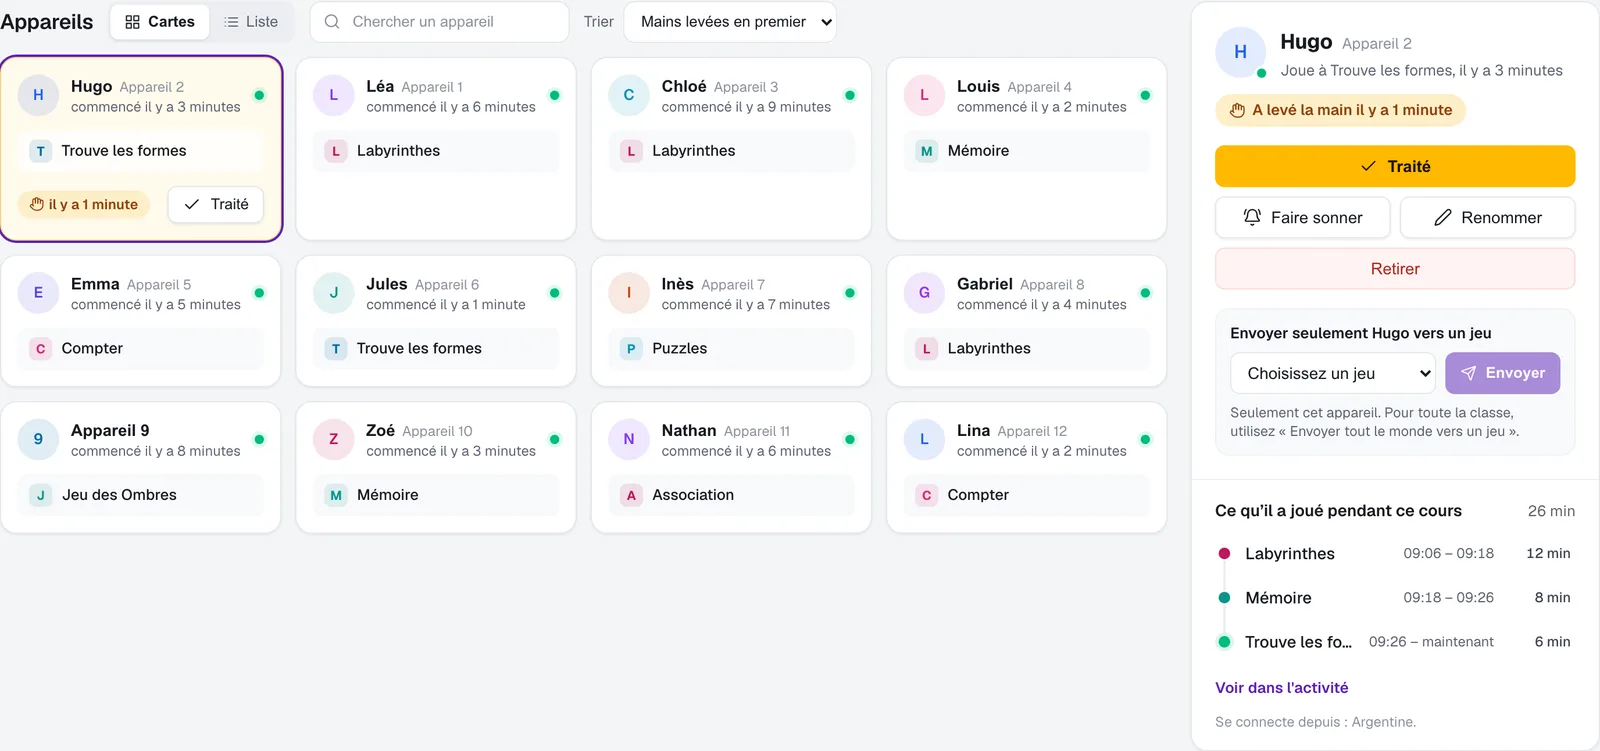The height and width of the screenshot is (751, 1600).
Task: Click the Labyrinthes history entry
Action: point(1395,554)
